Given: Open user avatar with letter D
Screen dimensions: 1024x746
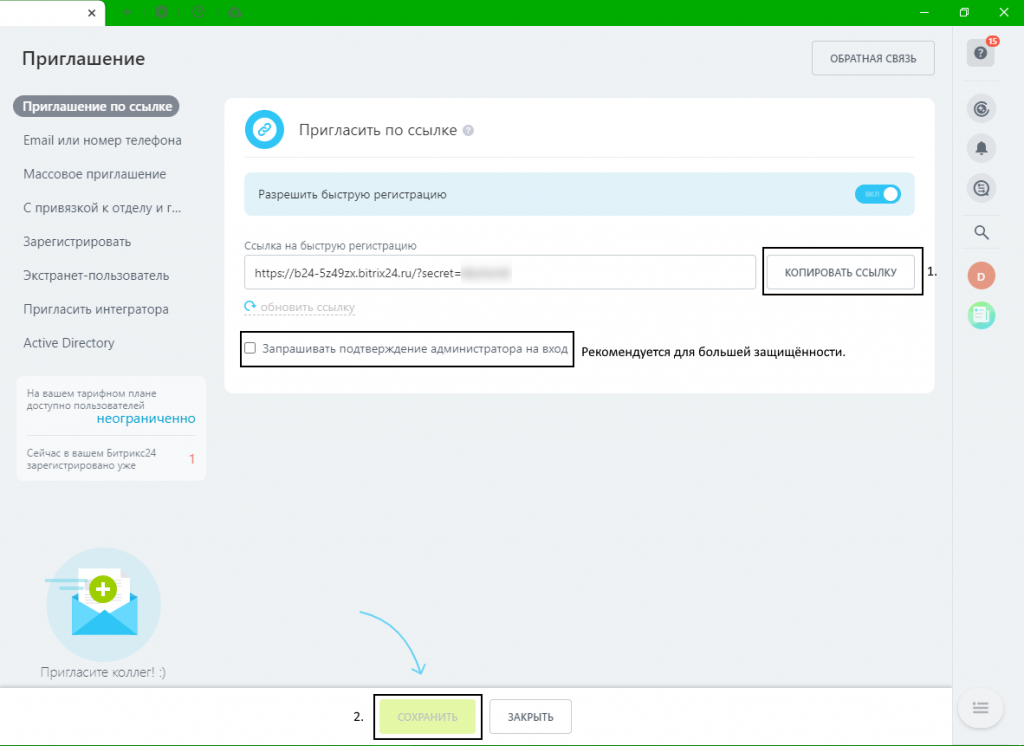Looking at the screenshot, I should point(981,276).
